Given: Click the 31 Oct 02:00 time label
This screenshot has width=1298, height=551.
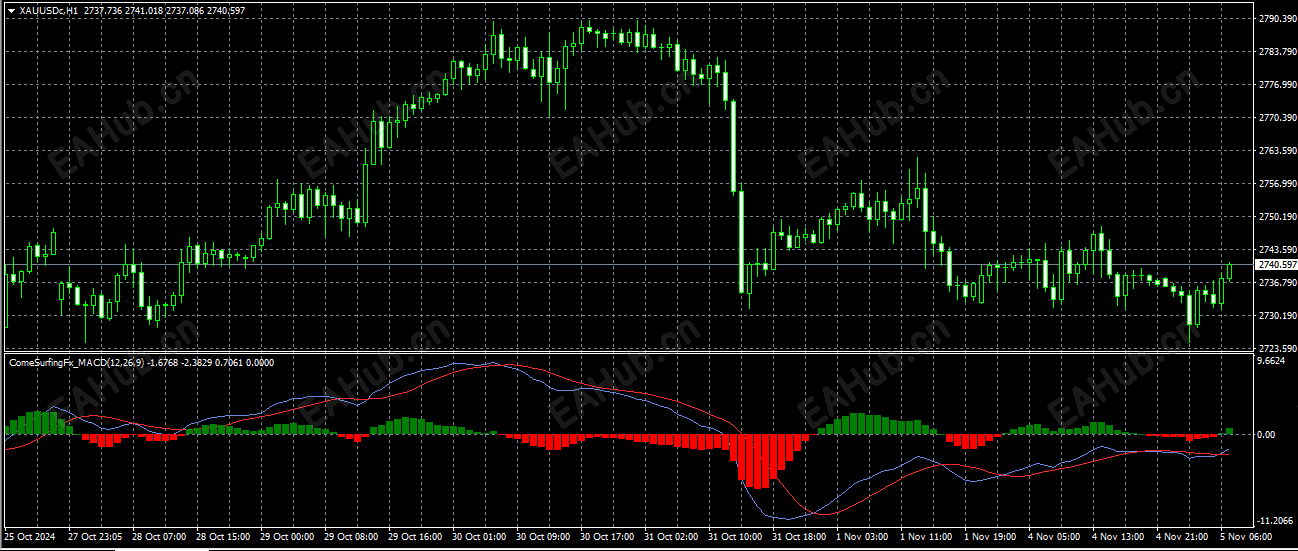Looking at the screenshot, I should point(671,537).
